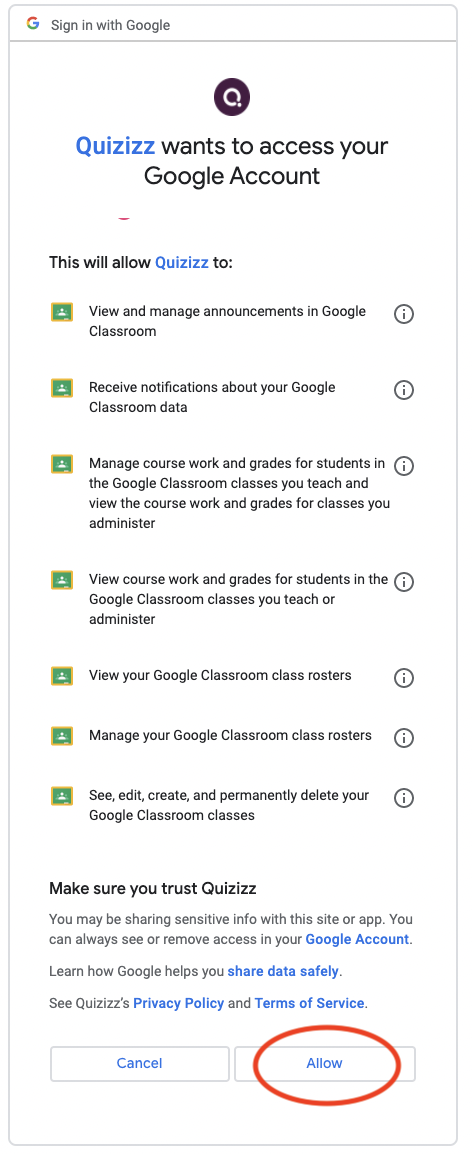
Task: Click Quizizz link in 'This will allow'
Action: point(182,263)
